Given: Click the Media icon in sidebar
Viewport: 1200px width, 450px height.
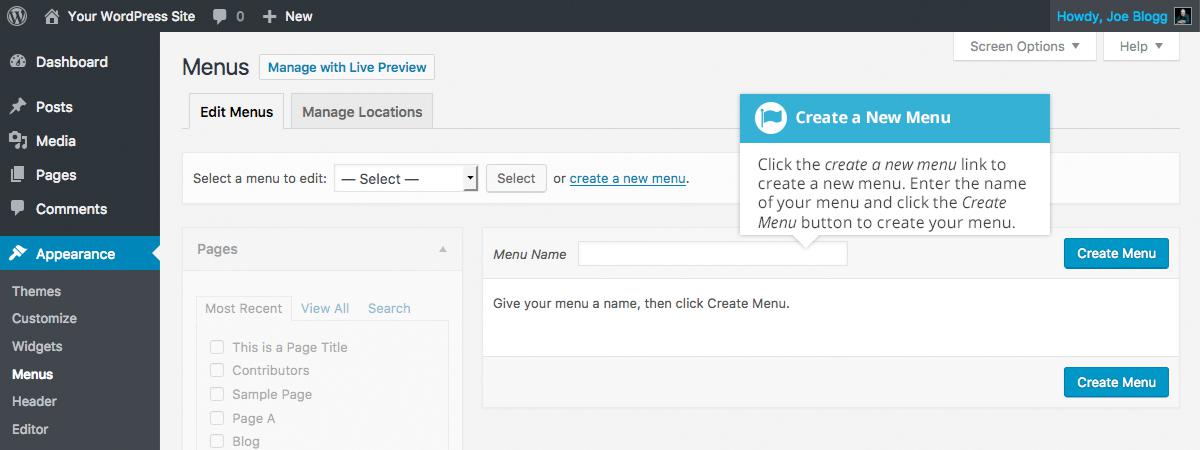Looking at the screenshot, I should click(18, 141).
